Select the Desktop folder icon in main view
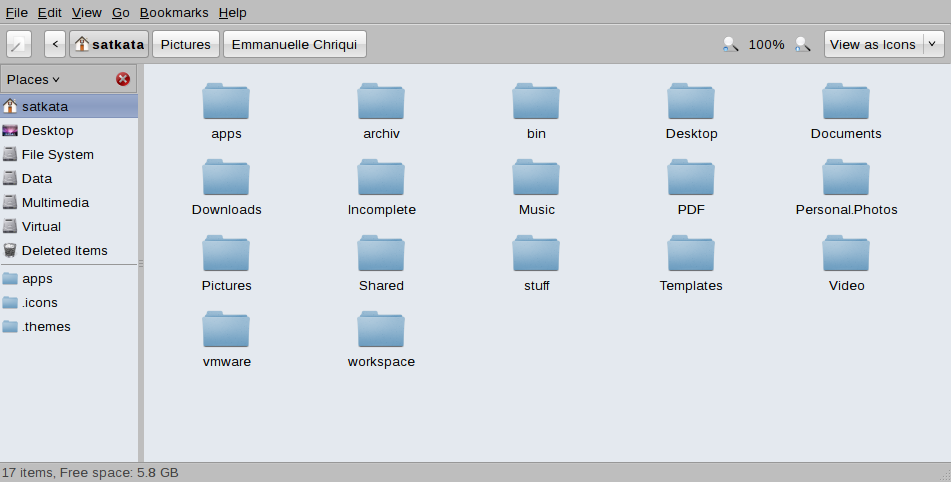The image size is (951, 482). click(691, 101)
